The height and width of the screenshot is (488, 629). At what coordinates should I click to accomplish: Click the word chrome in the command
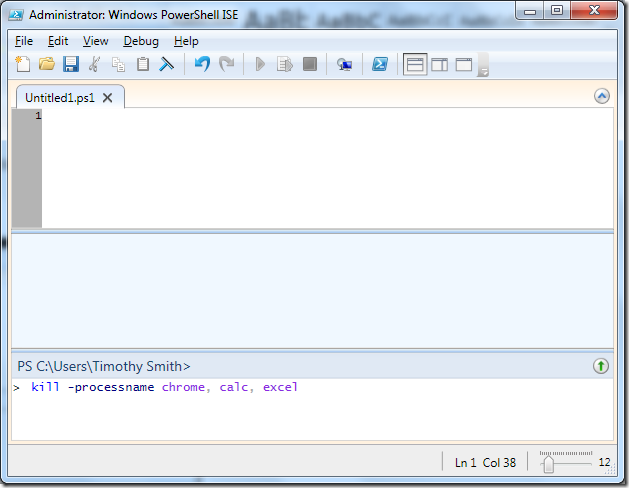[183, 387]
